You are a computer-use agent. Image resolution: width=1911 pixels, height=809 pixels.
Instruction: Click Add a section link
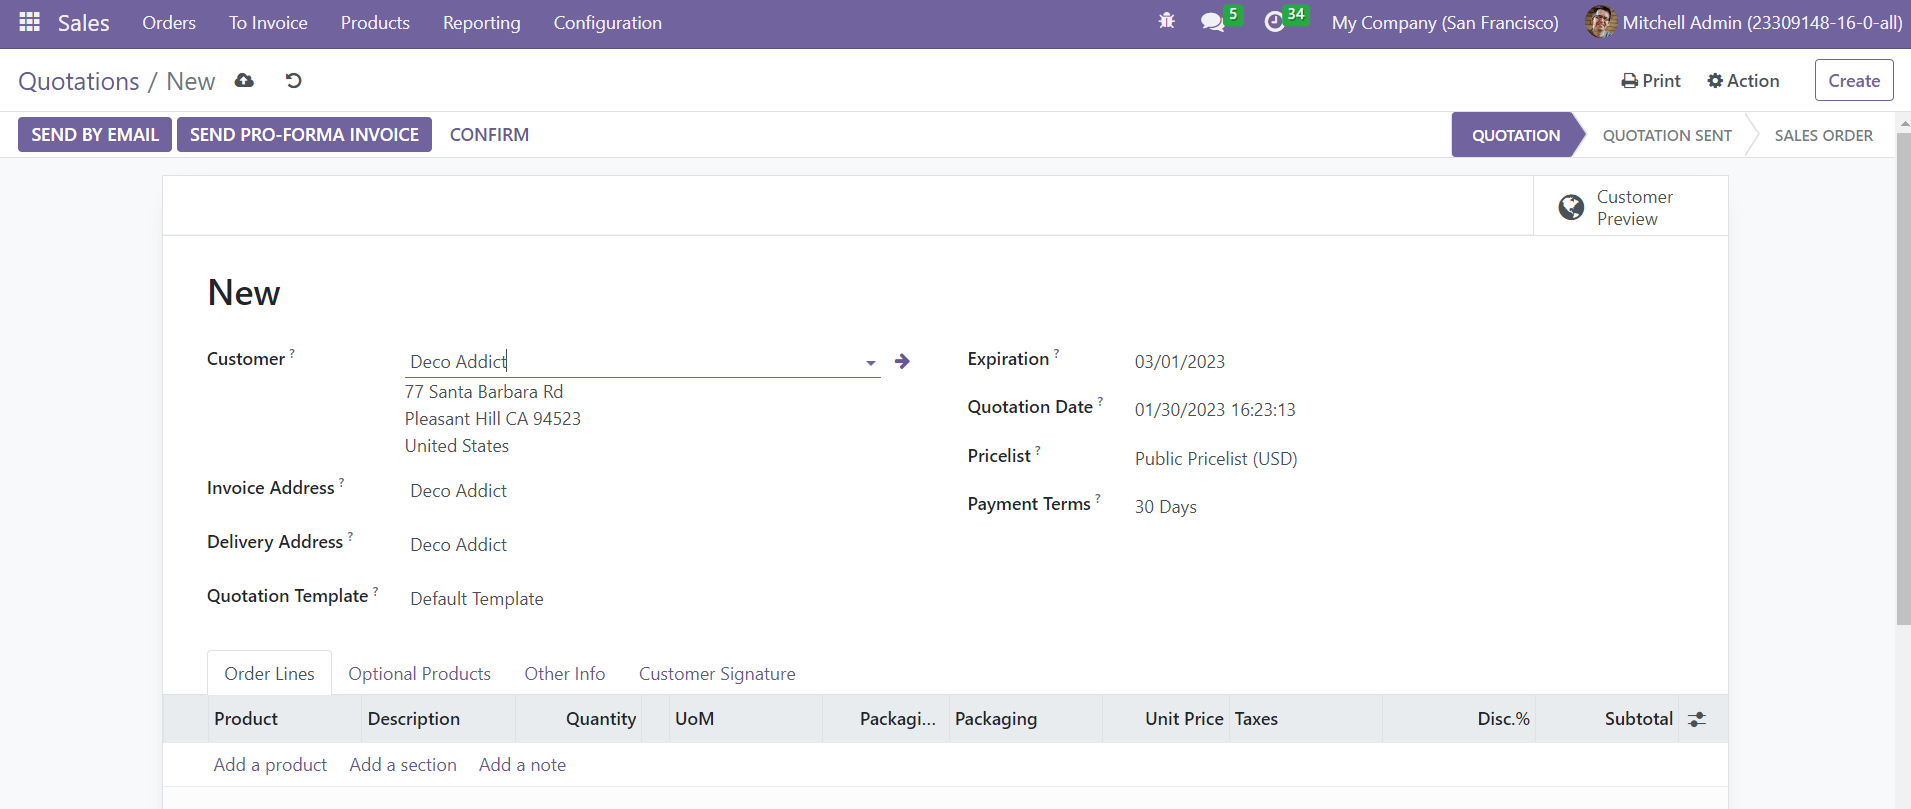click(403, 765)
